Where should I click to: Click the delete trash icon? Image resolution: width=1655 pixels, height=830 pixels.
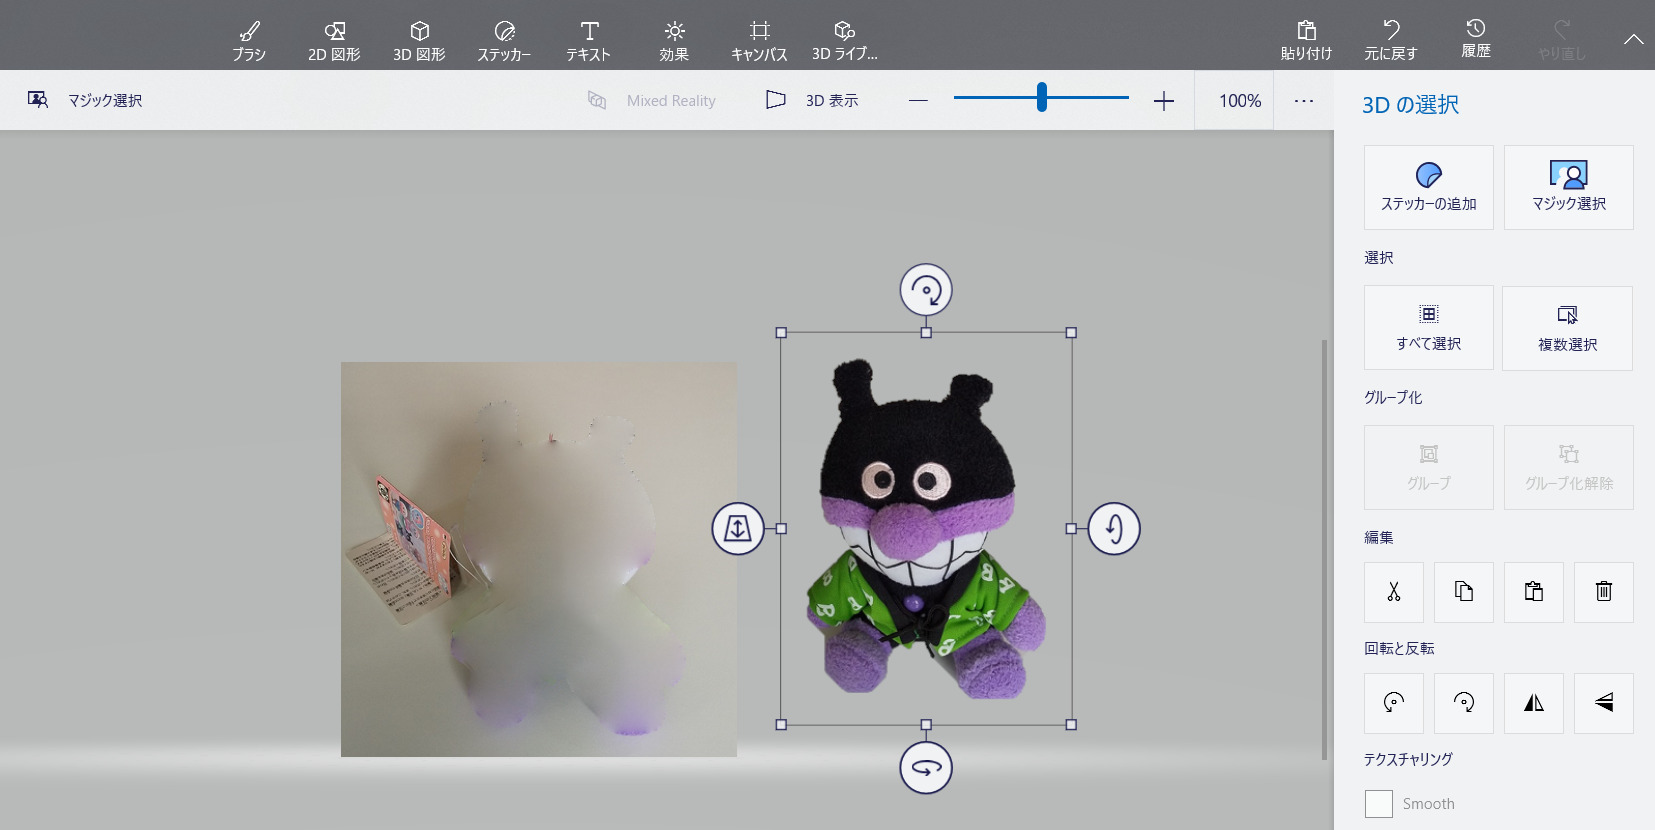click(1604, 592)
